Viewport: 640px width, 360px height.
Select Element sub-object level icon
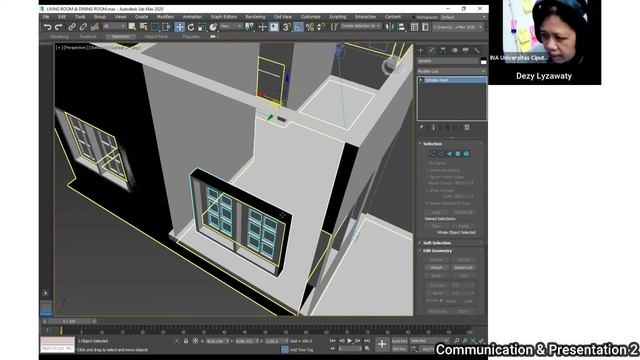[x=466, y=154]
